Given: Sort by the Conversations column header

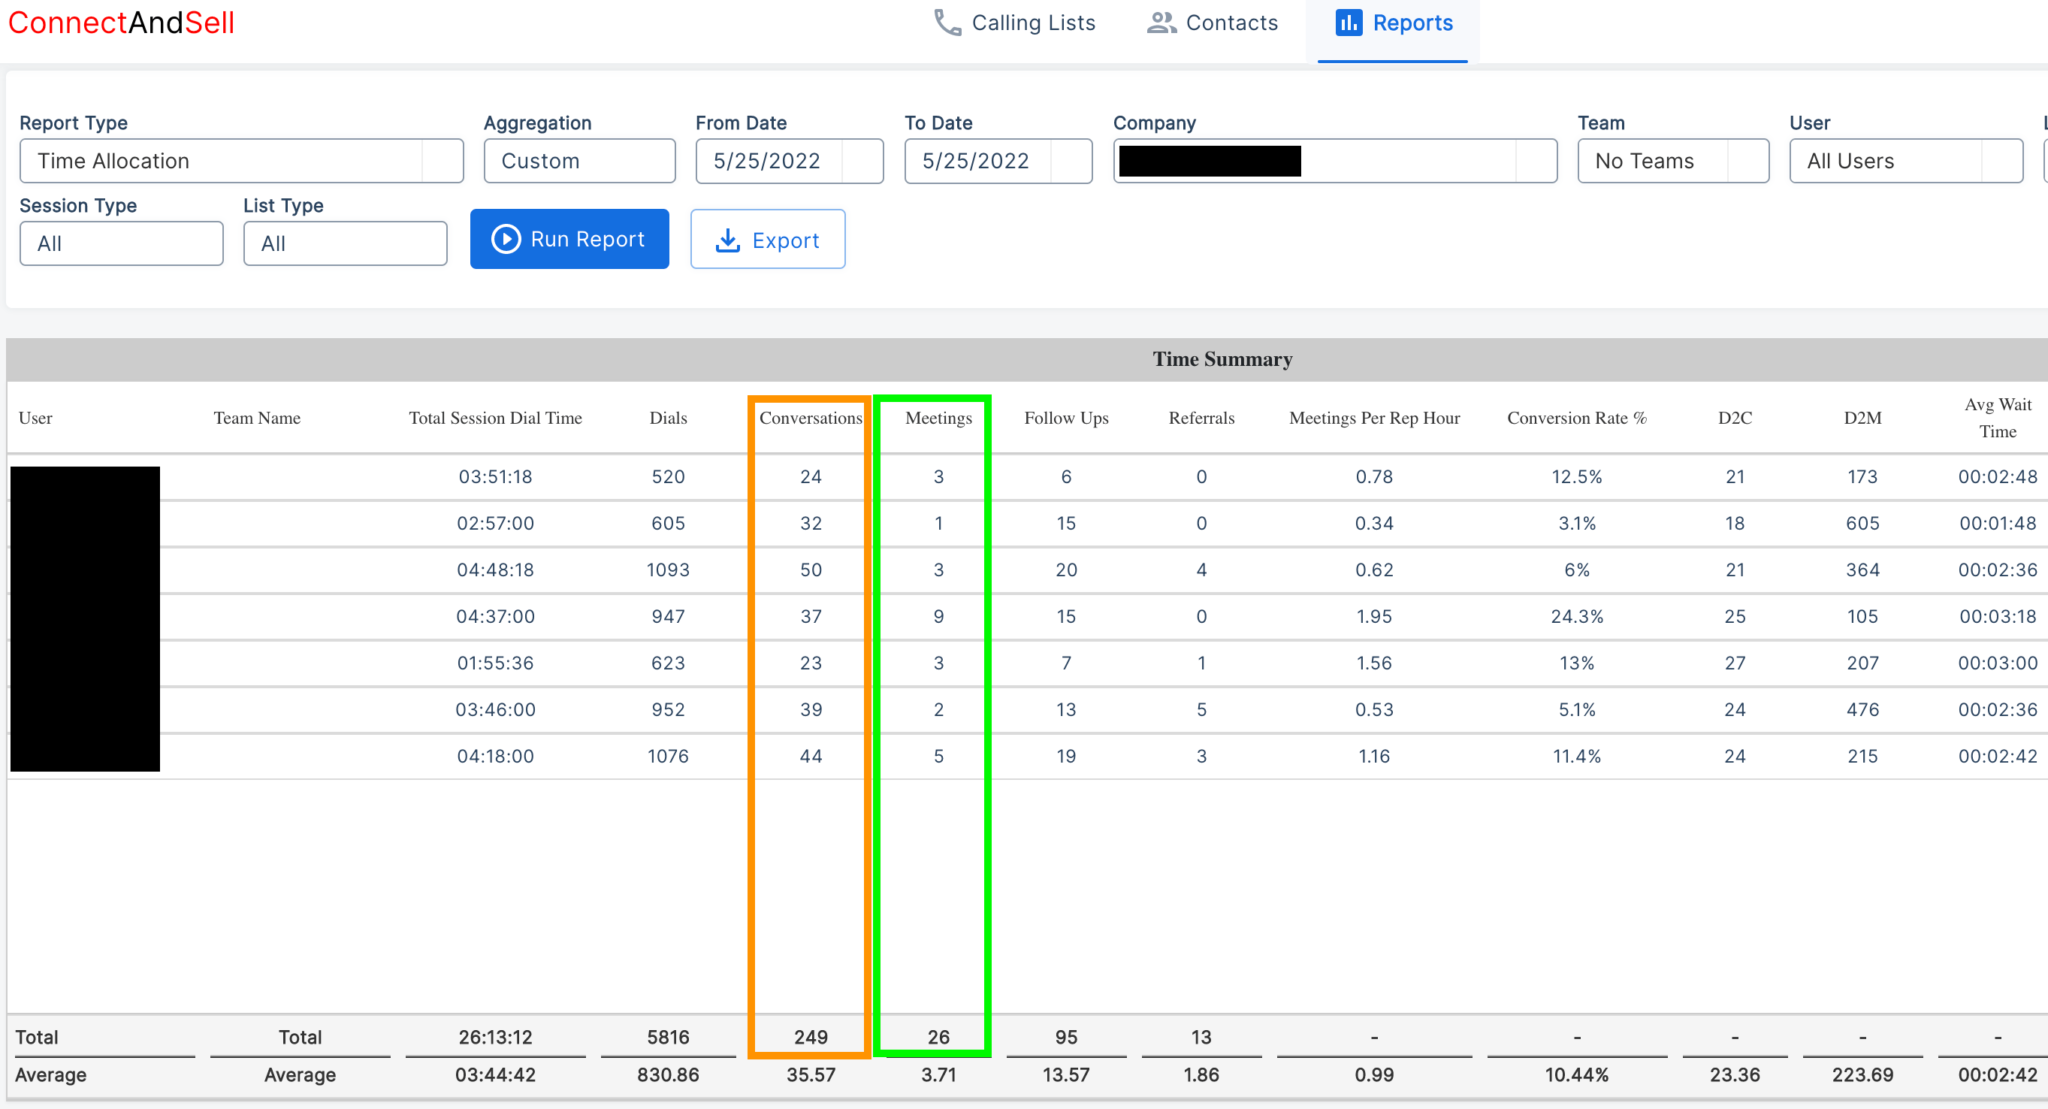Looking at the screenshot, I should [810, 418].
